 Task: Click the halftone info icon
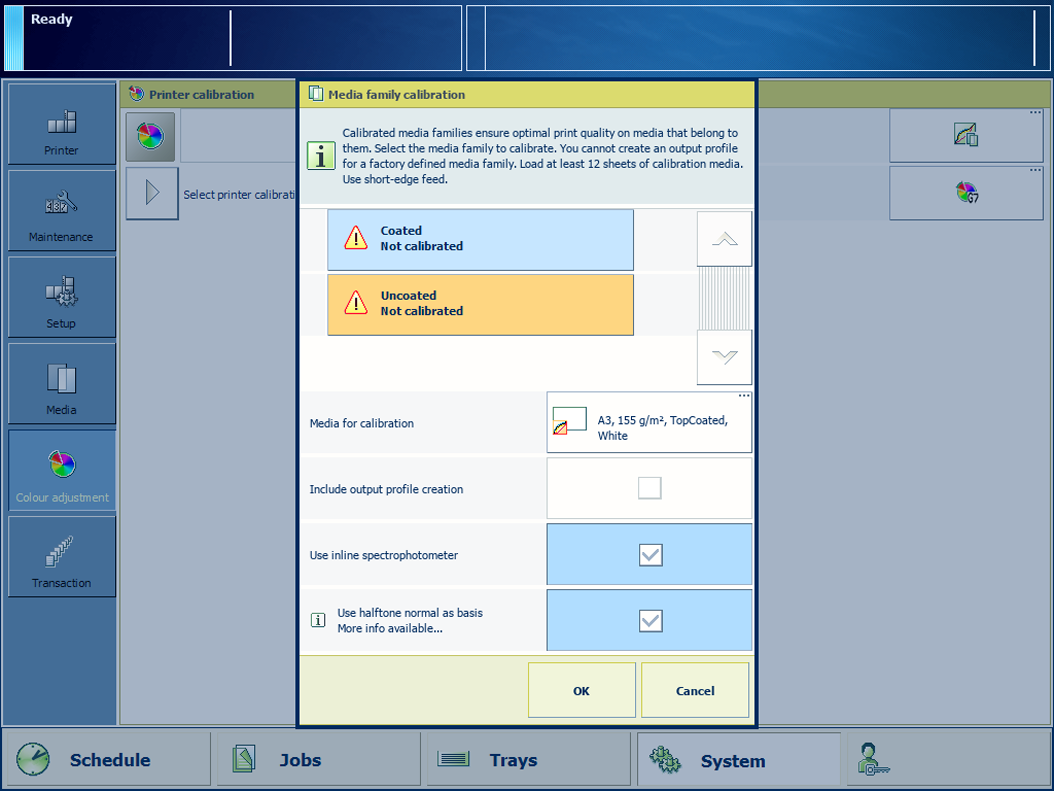click(x=318, y=620)
